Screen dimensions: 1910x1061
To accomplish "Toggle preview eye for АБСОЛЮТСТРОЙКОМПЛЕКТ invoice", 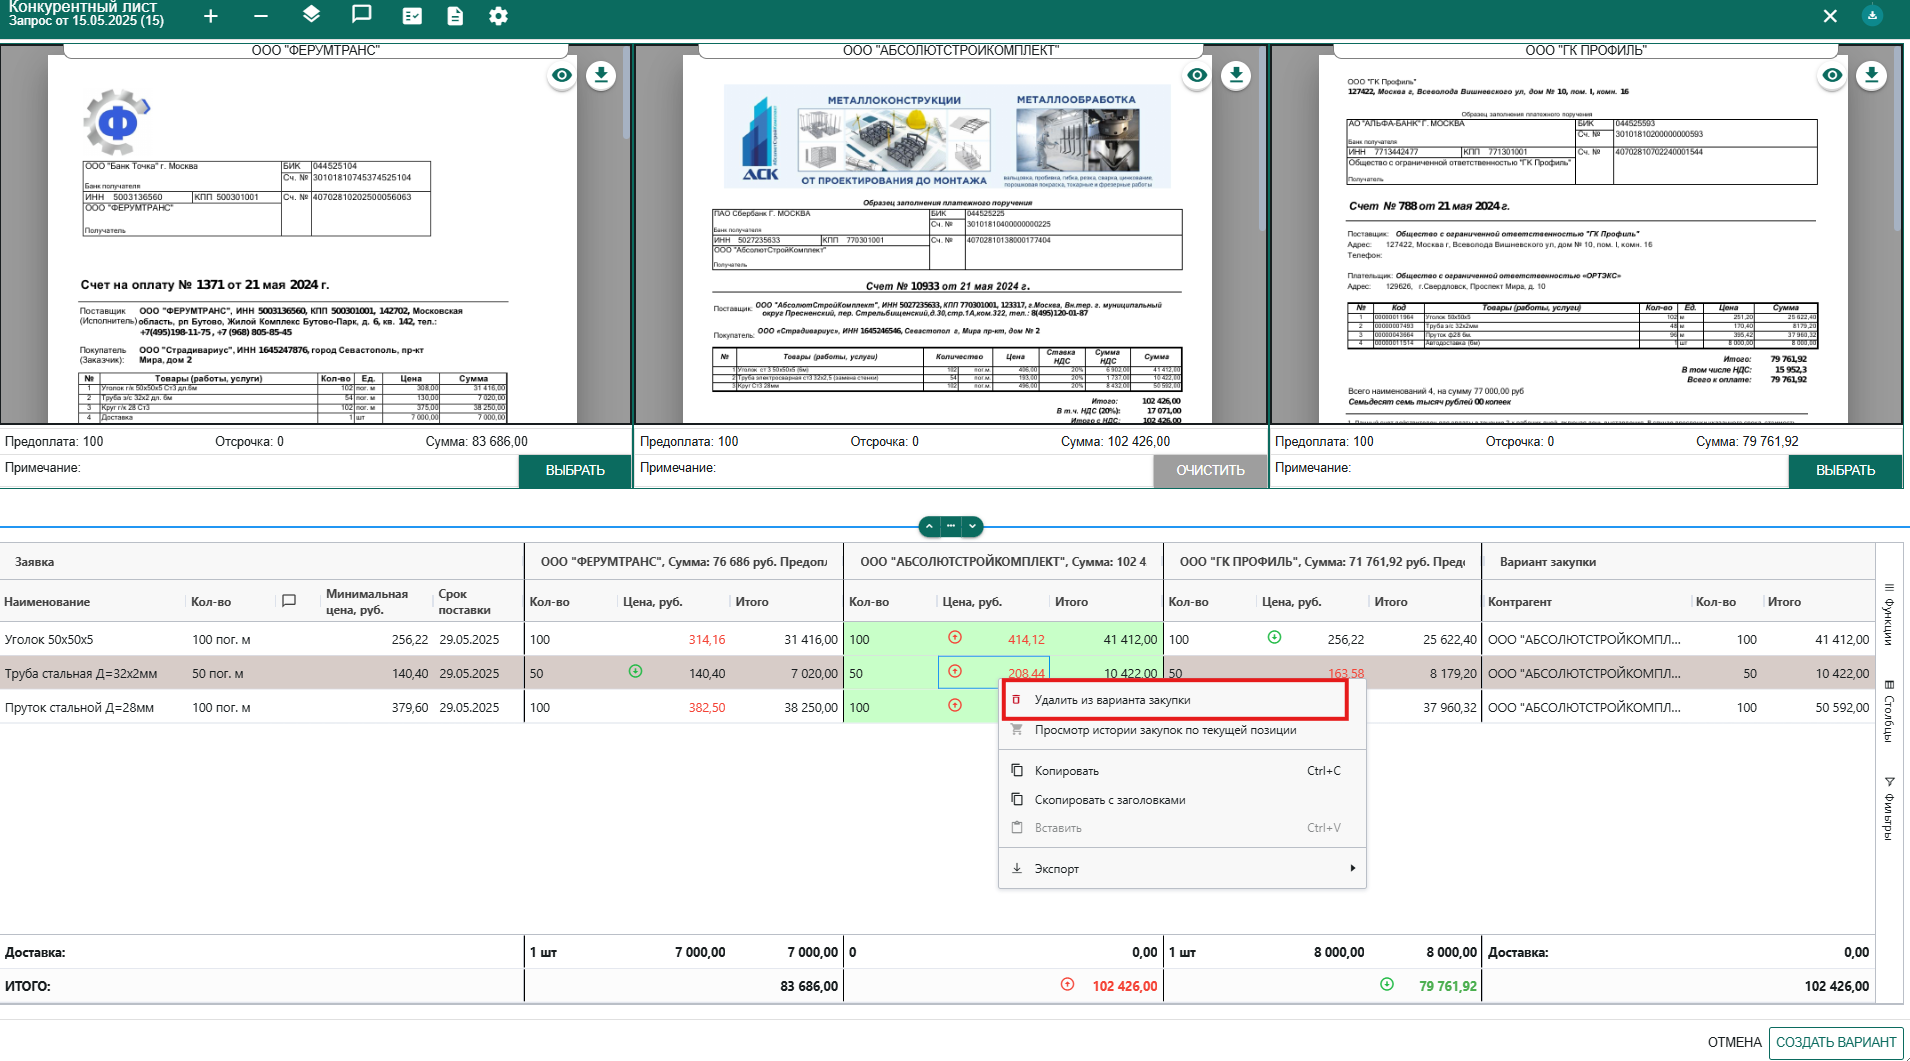I will [x=1197, y=75].
